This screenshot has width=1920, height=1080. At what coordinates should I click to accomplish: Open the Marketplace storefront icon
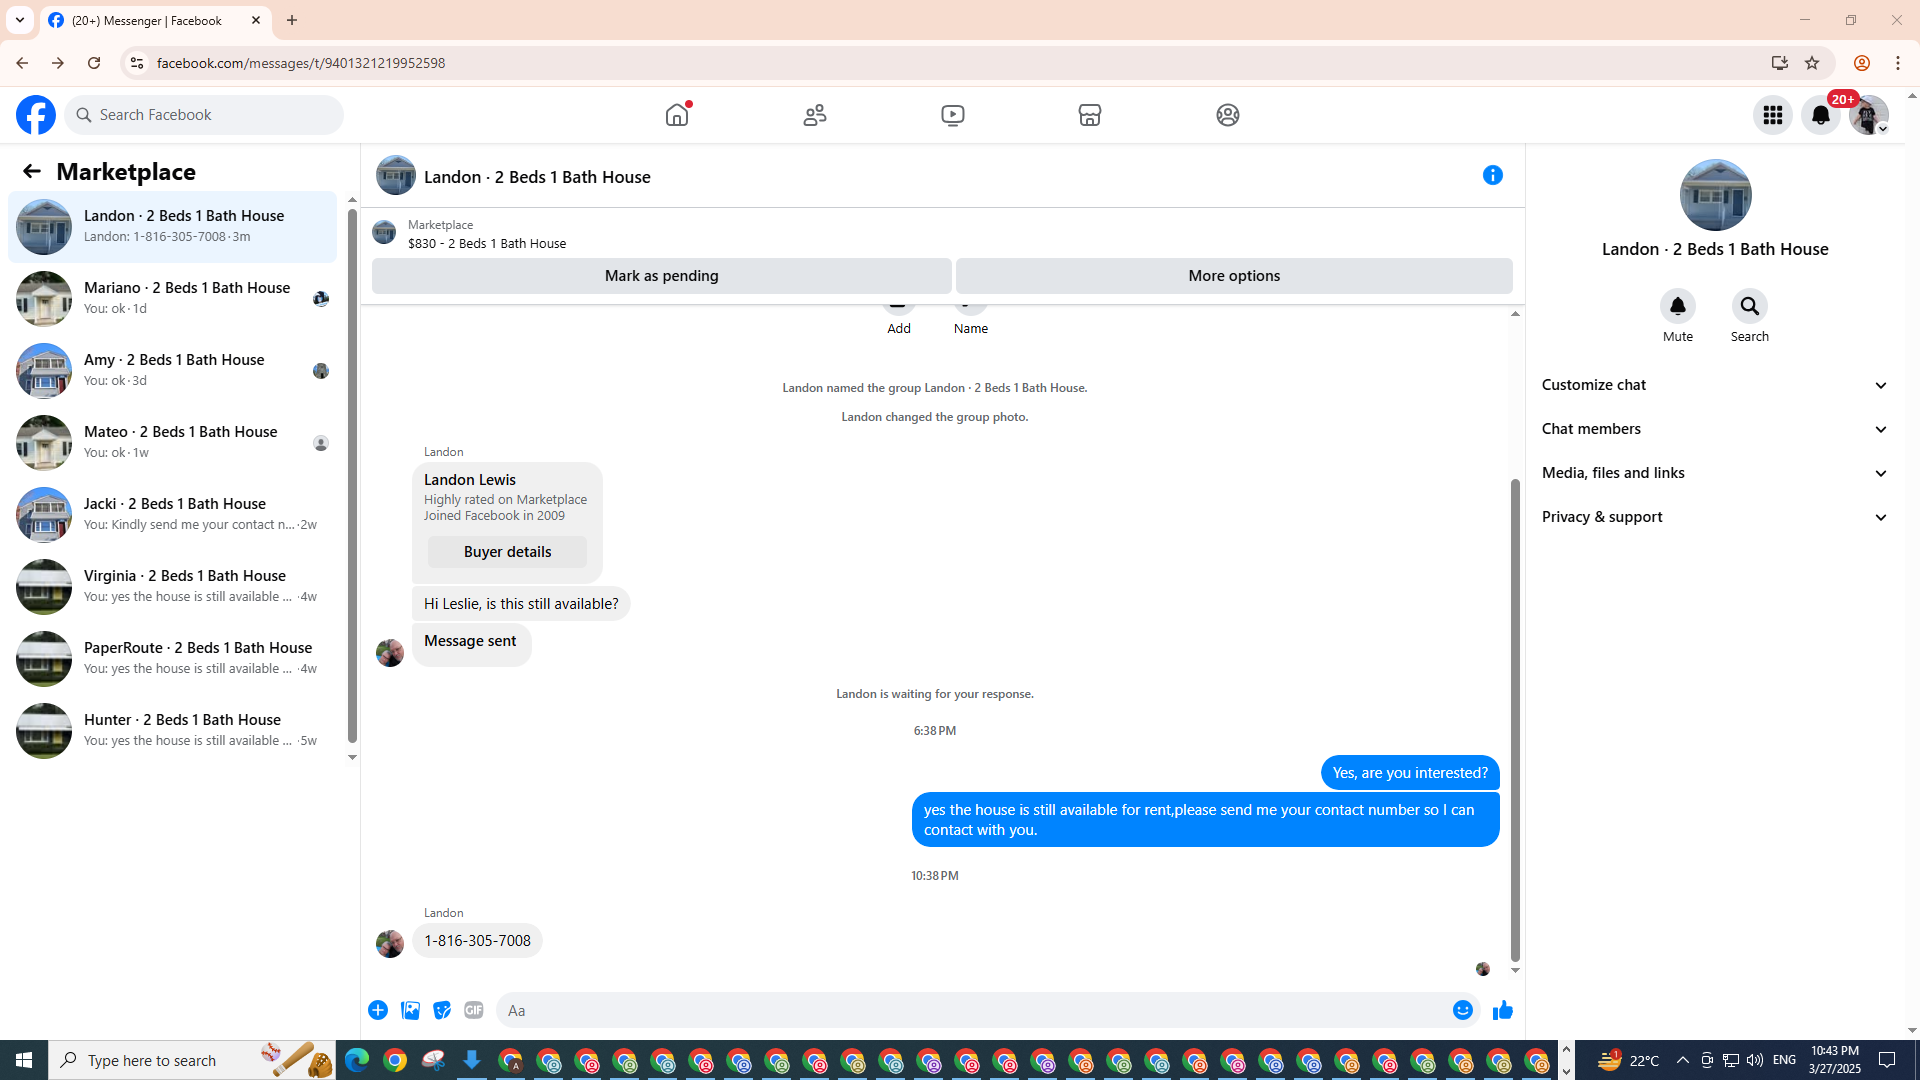(x=1090, y=115)
